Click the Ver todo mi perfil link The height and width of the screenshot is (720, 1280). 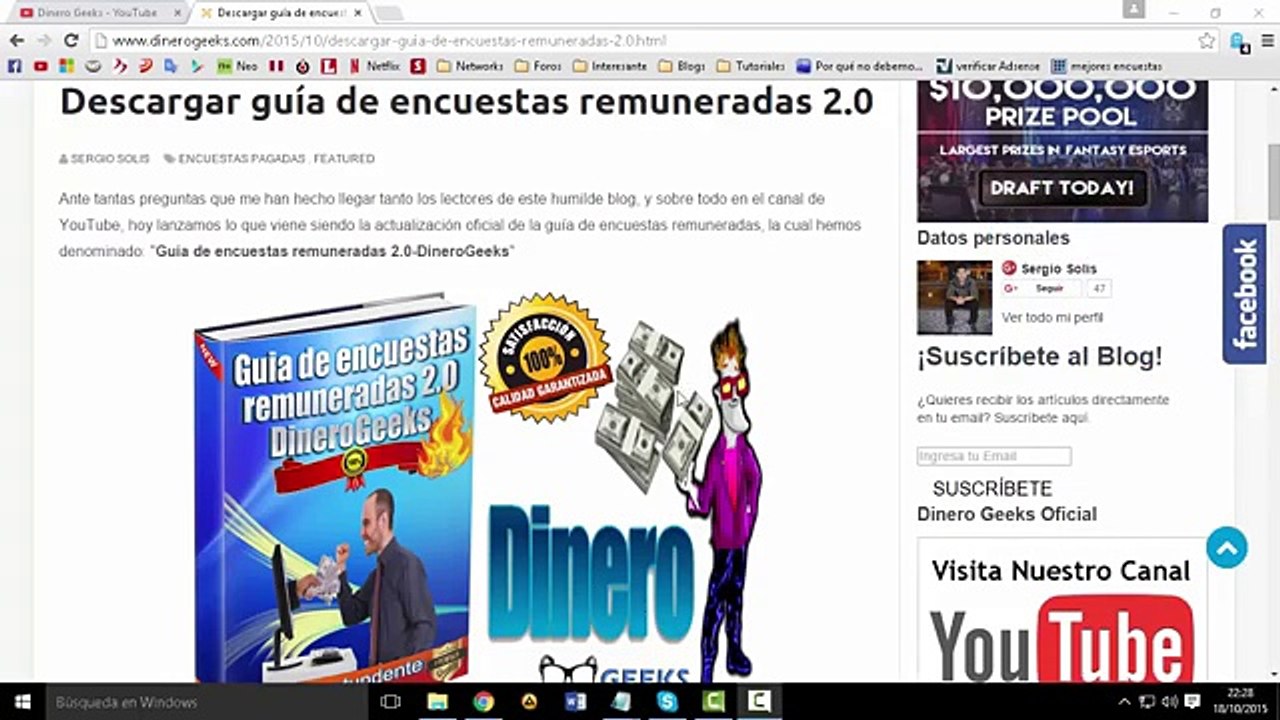[1052, 317]
